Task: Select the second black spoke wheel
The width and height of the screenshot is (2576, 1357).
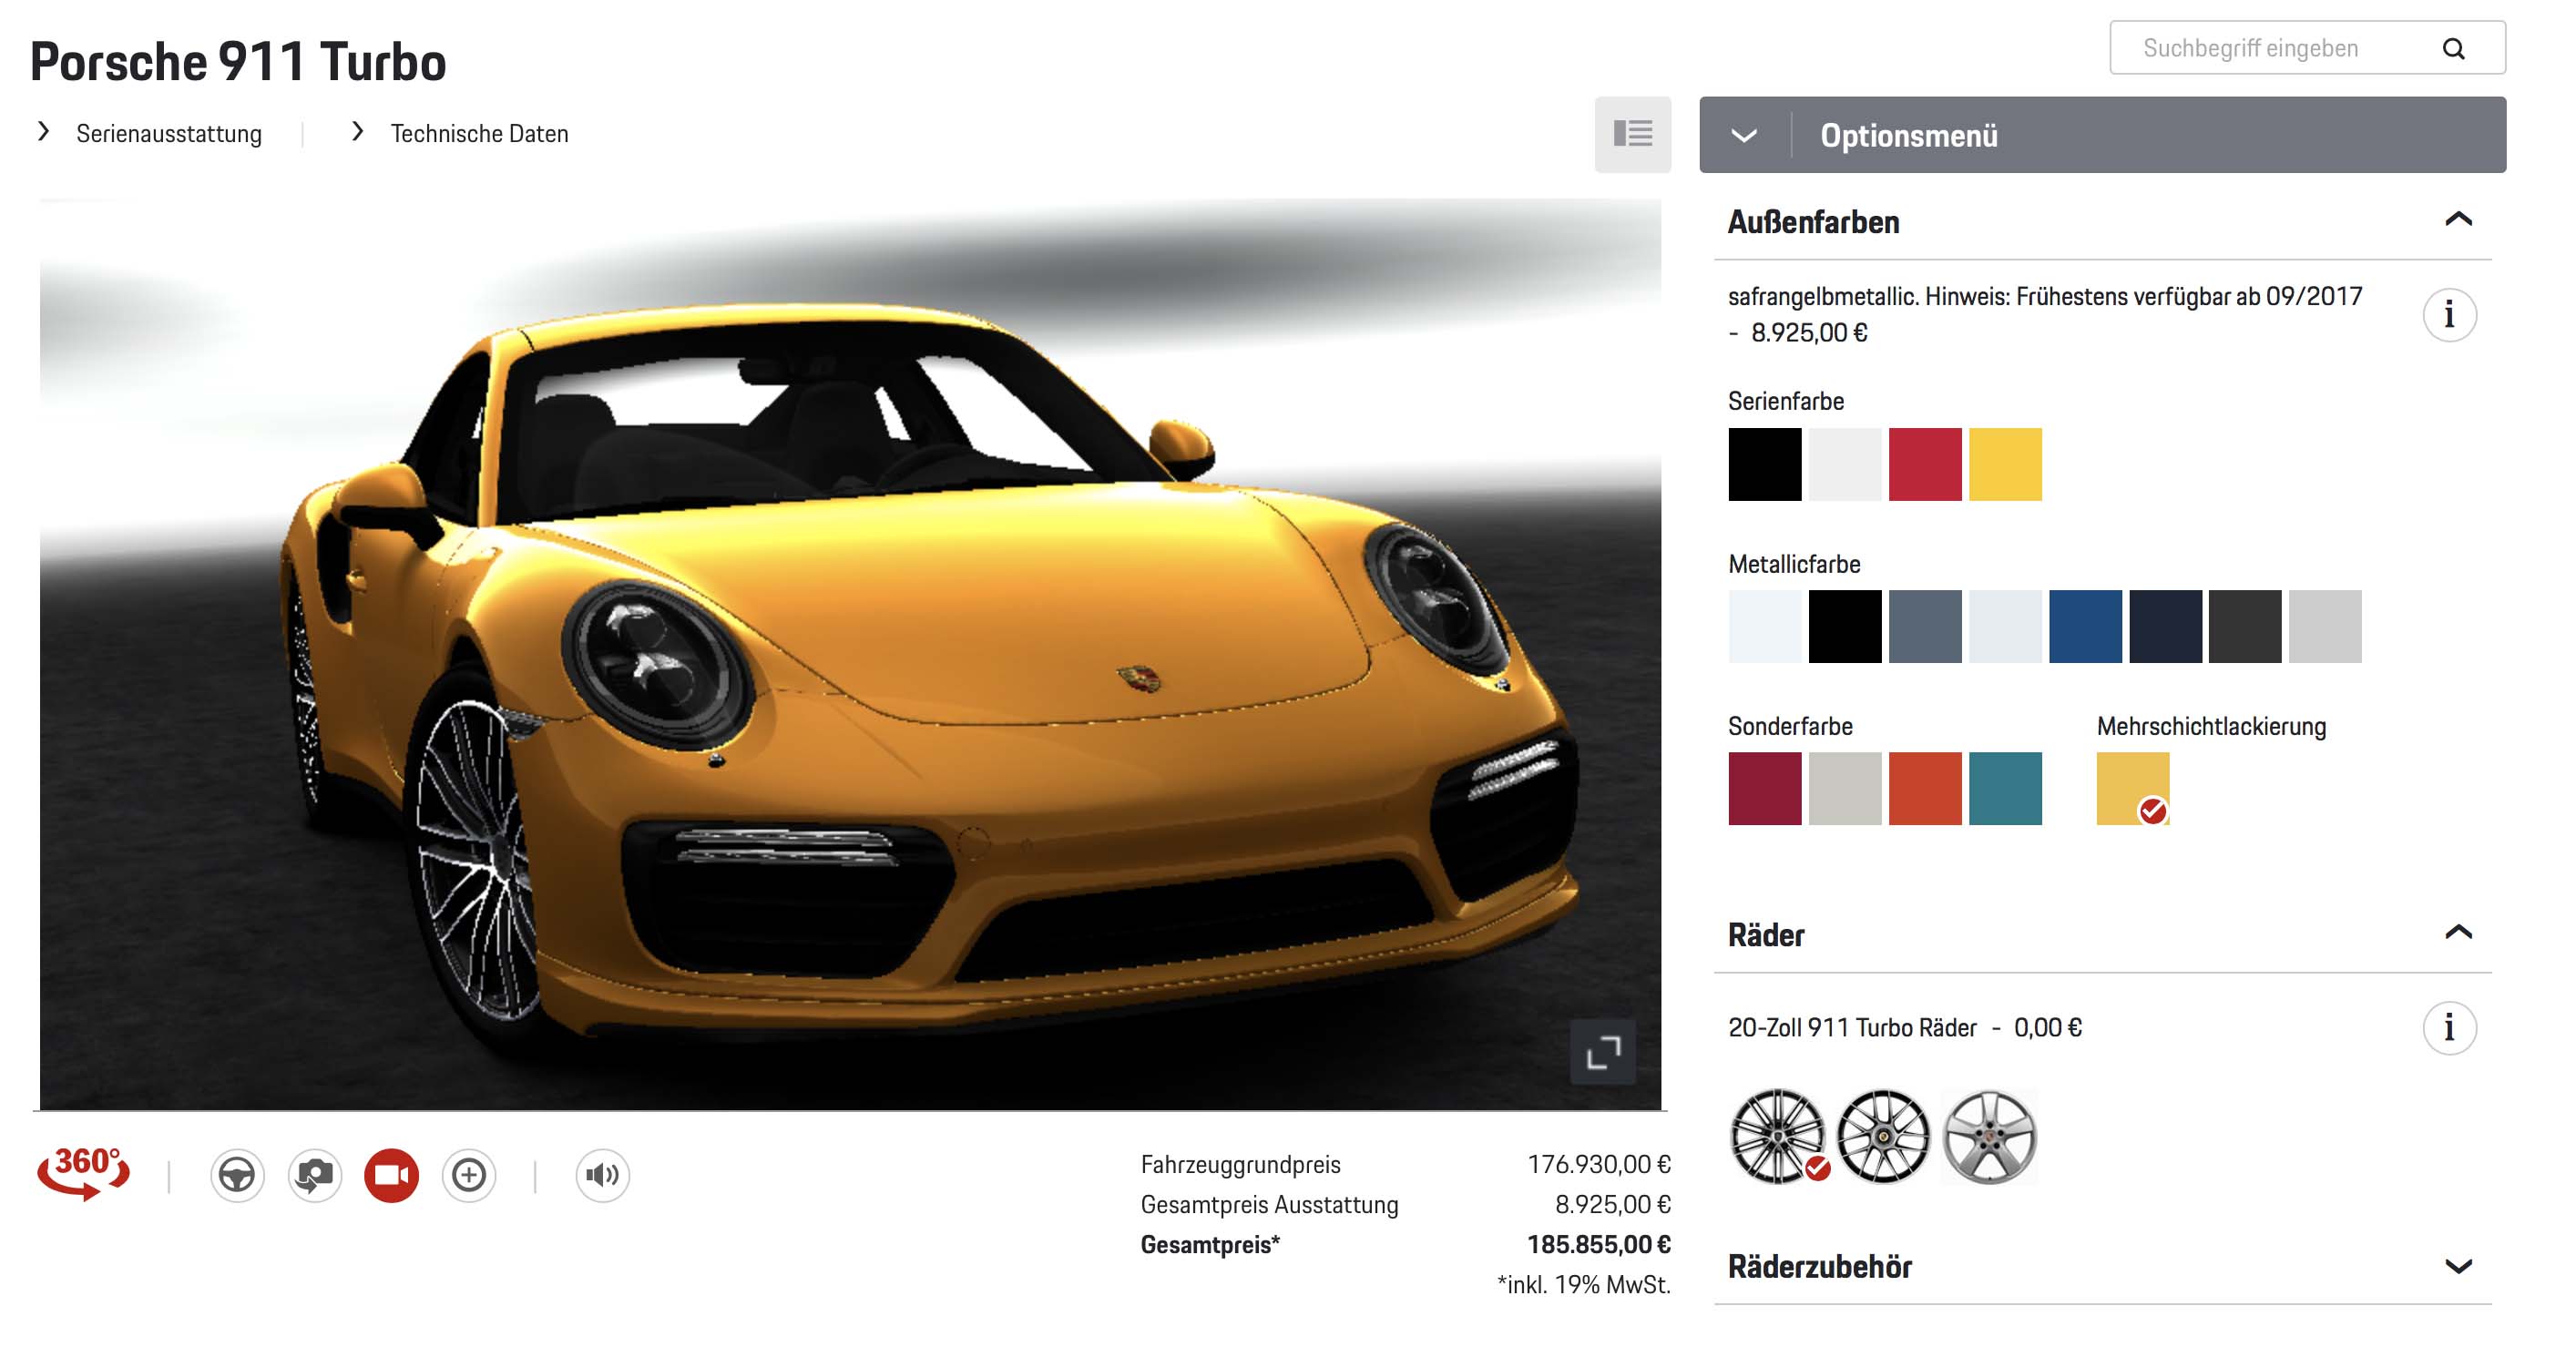Action: pos(1884,1137)
